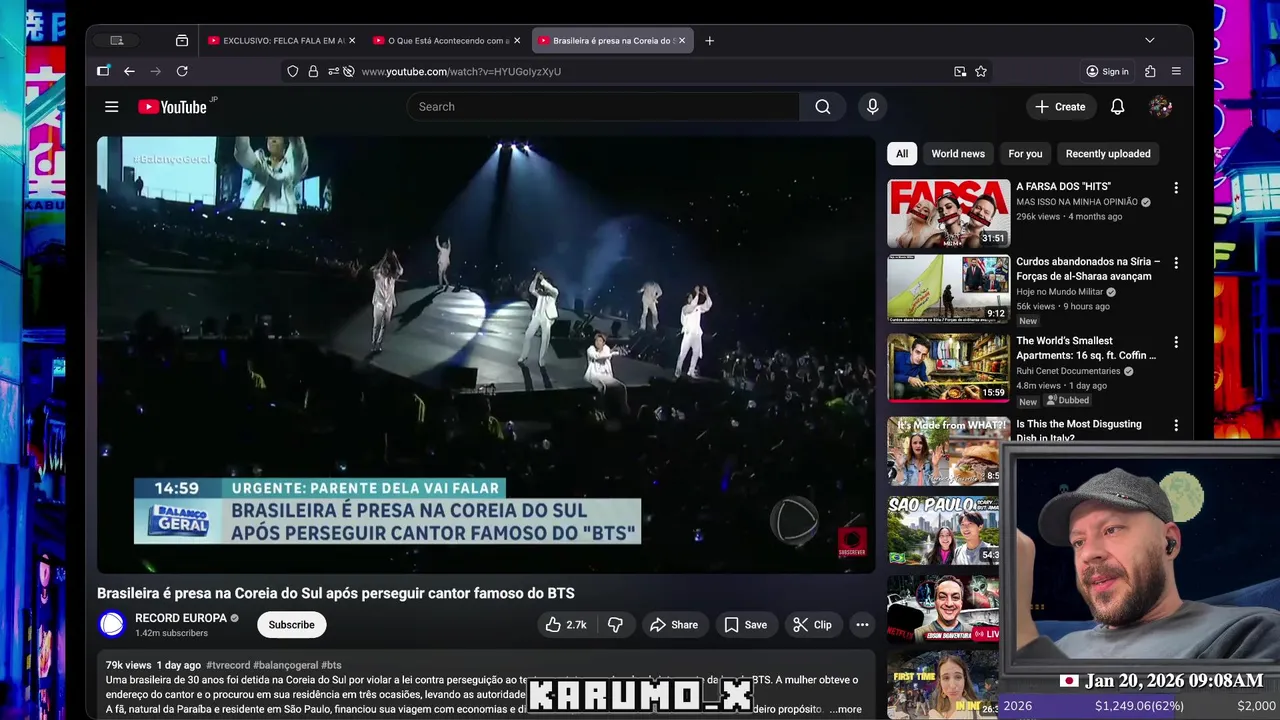Viewport: 1280px width, 720px height.
Task: View site security via the padlock icon
Action: [313, 71]
